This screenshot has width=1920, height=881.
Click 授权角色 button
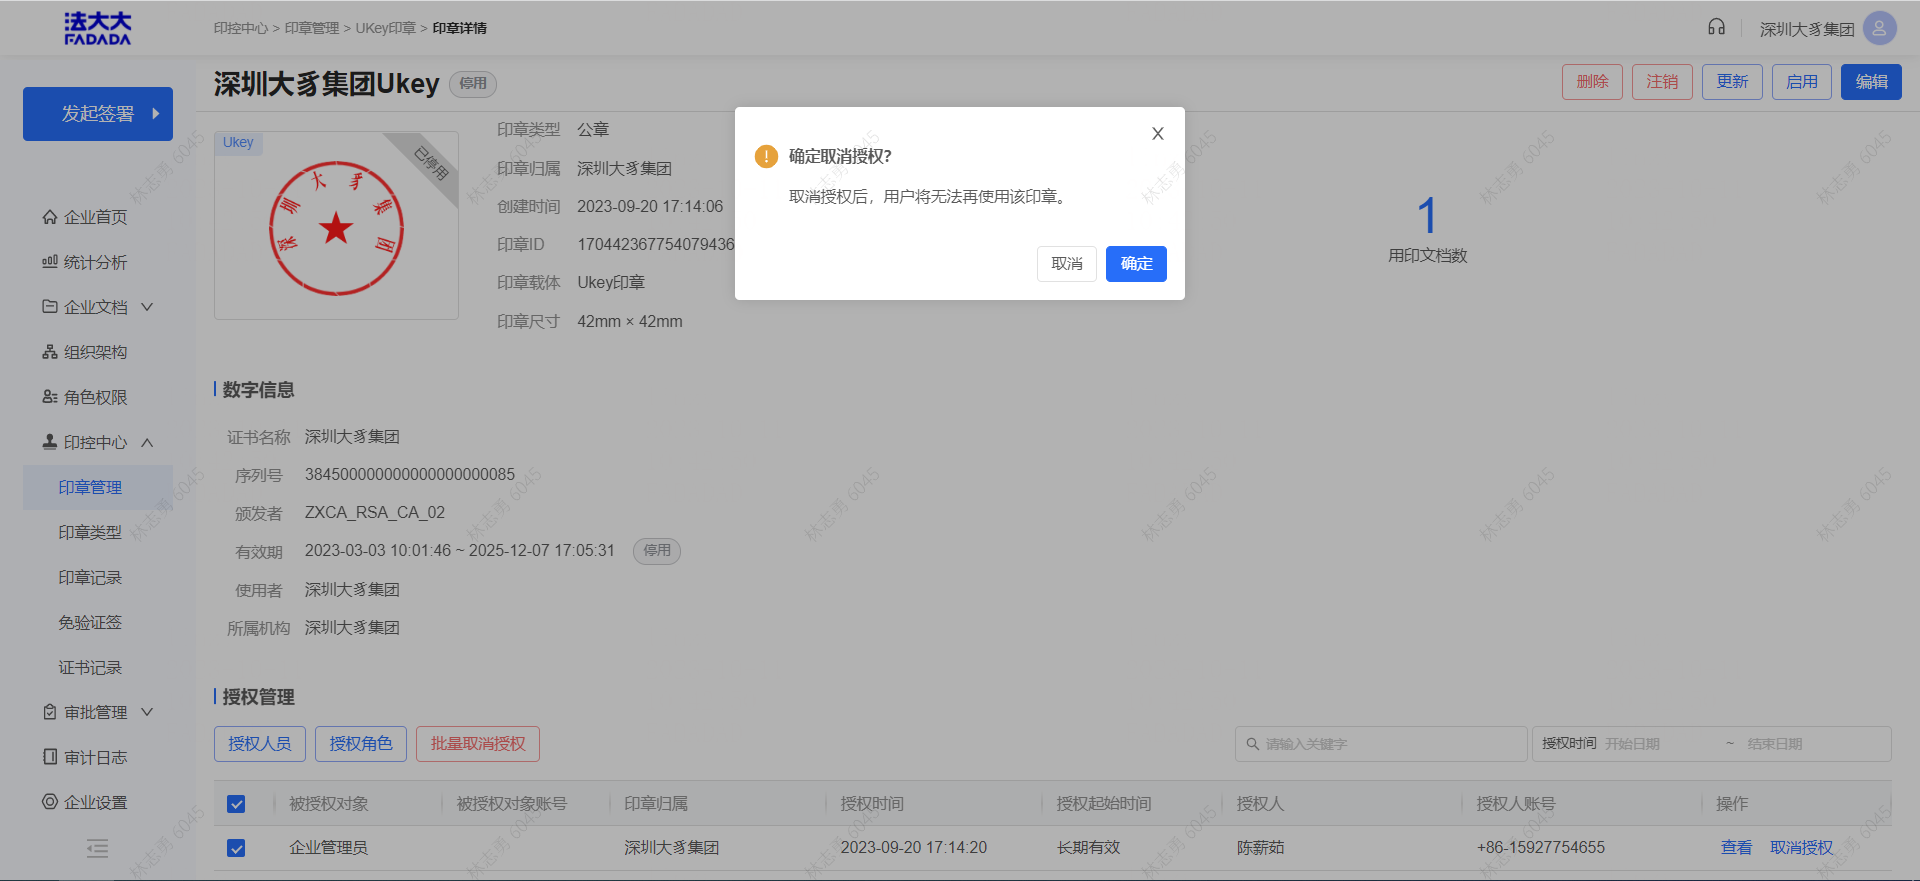361,744
